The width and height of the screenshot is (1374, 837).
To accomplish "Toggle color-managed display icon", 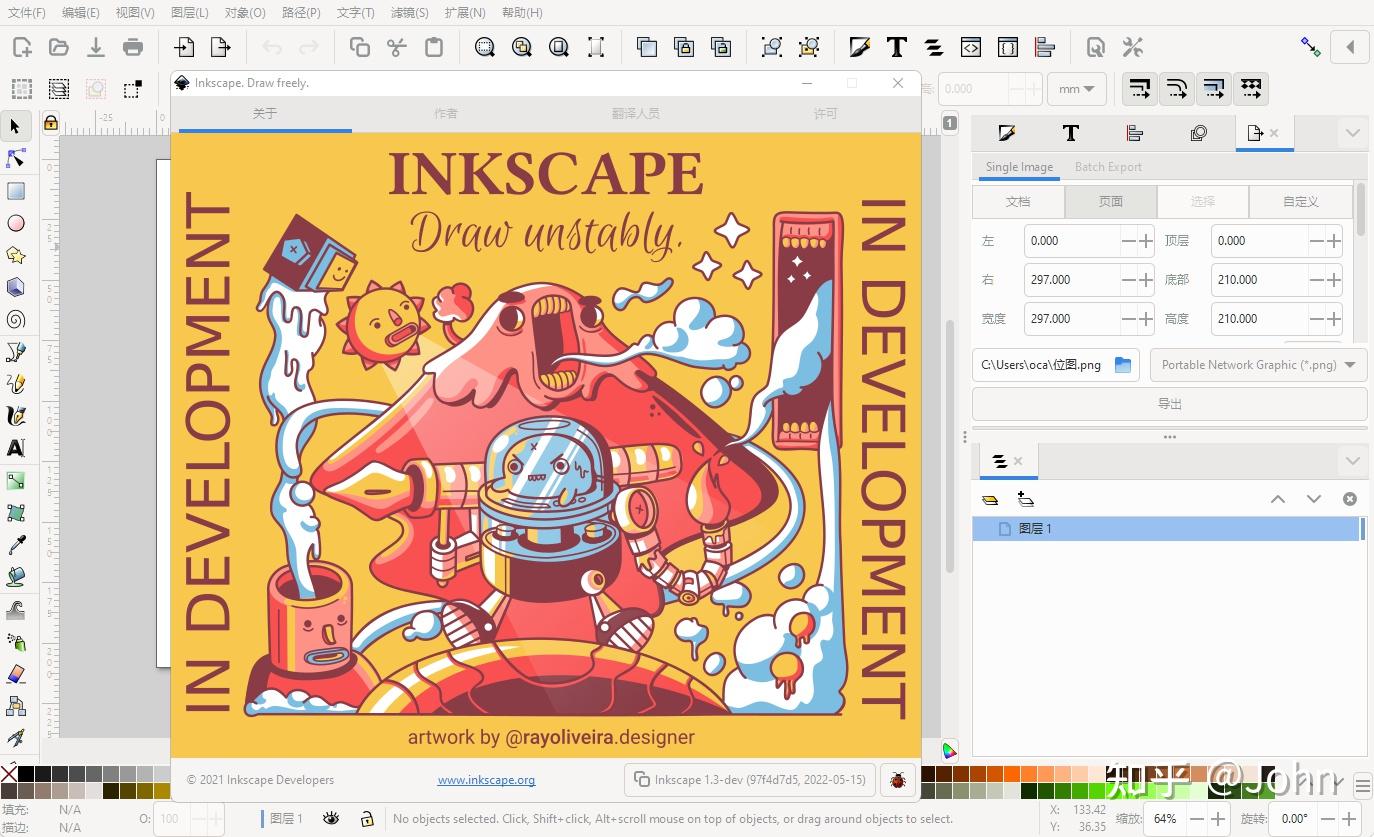I will (949, 750).
